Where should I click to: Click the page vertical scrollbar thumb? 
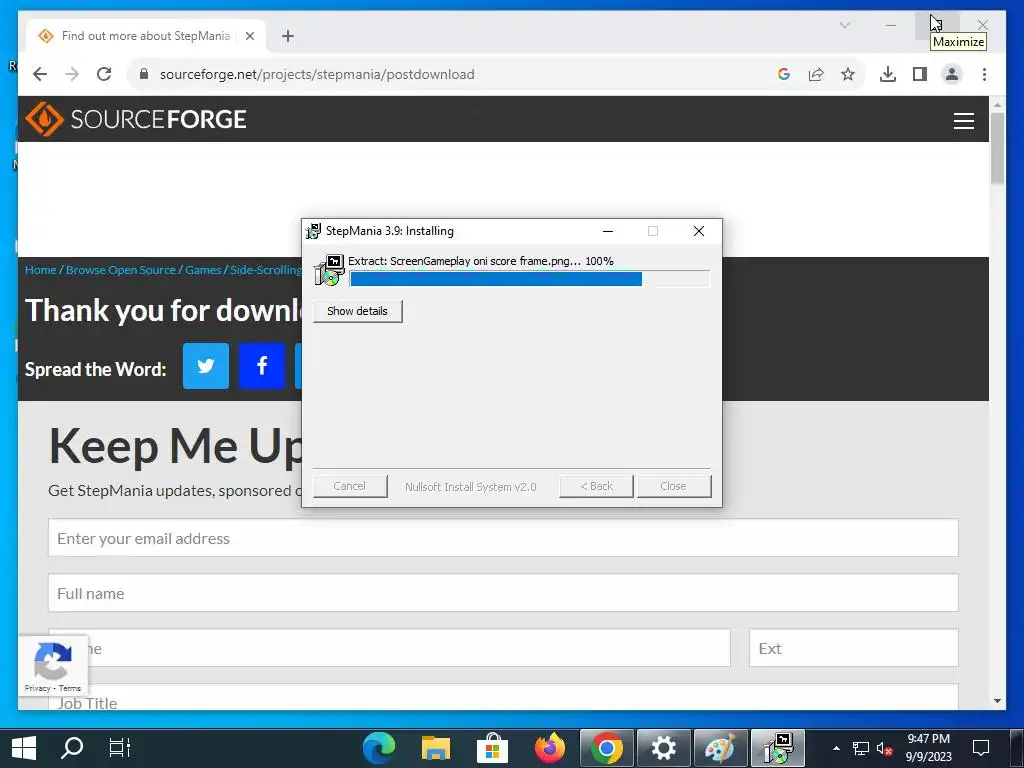tap(997, 148)
